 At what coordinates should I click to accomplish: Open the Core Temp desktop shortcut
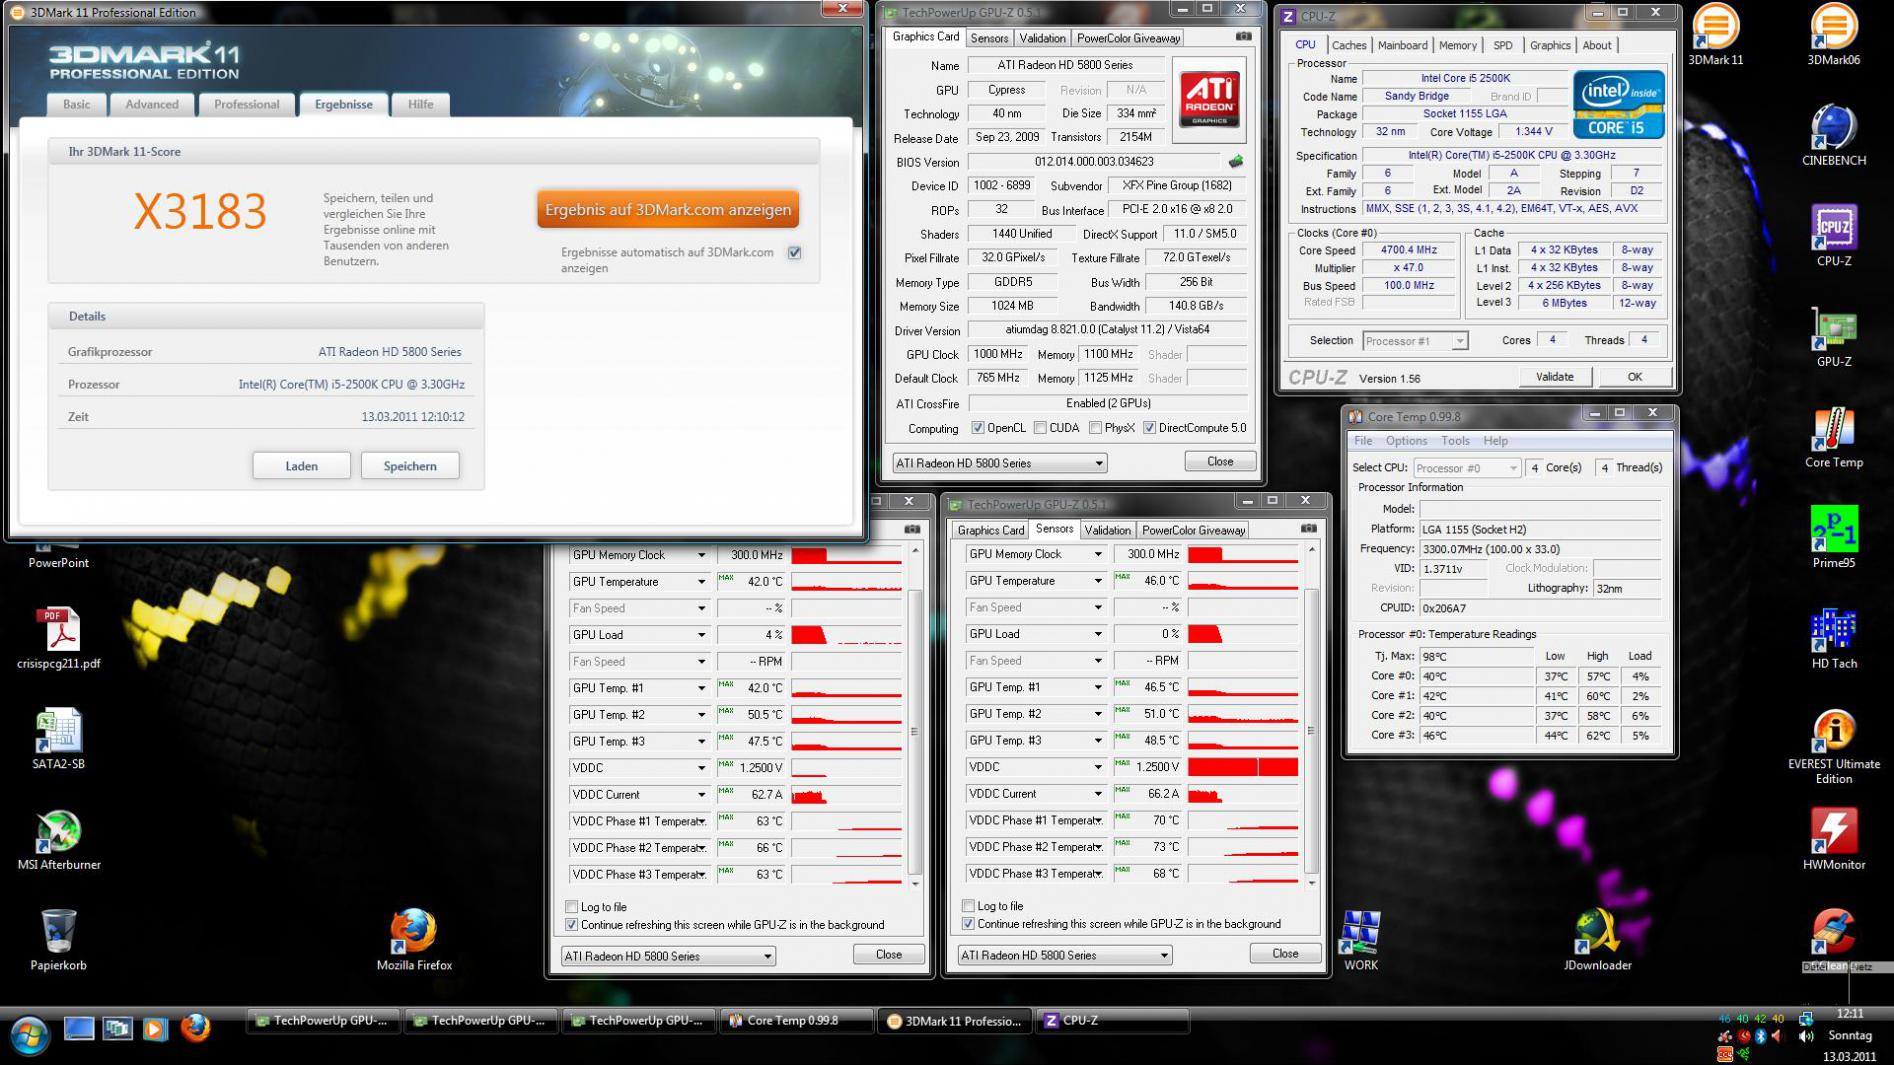tap(1833, 438)
